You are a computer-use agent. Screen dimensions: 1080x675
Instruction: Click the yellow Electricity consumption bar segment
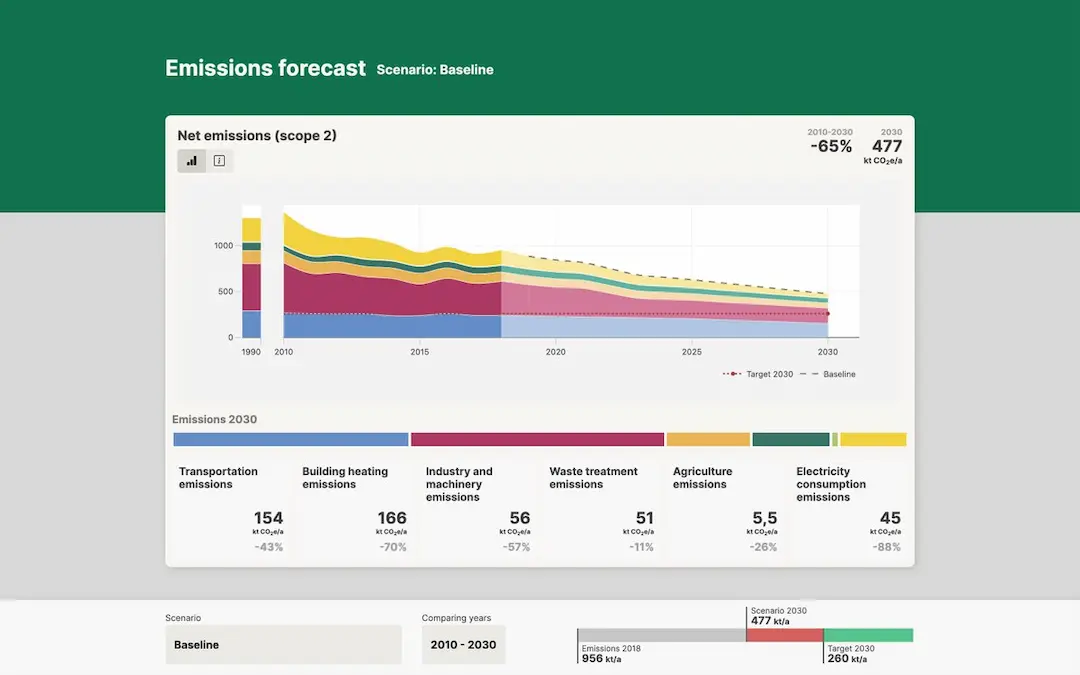872,439
